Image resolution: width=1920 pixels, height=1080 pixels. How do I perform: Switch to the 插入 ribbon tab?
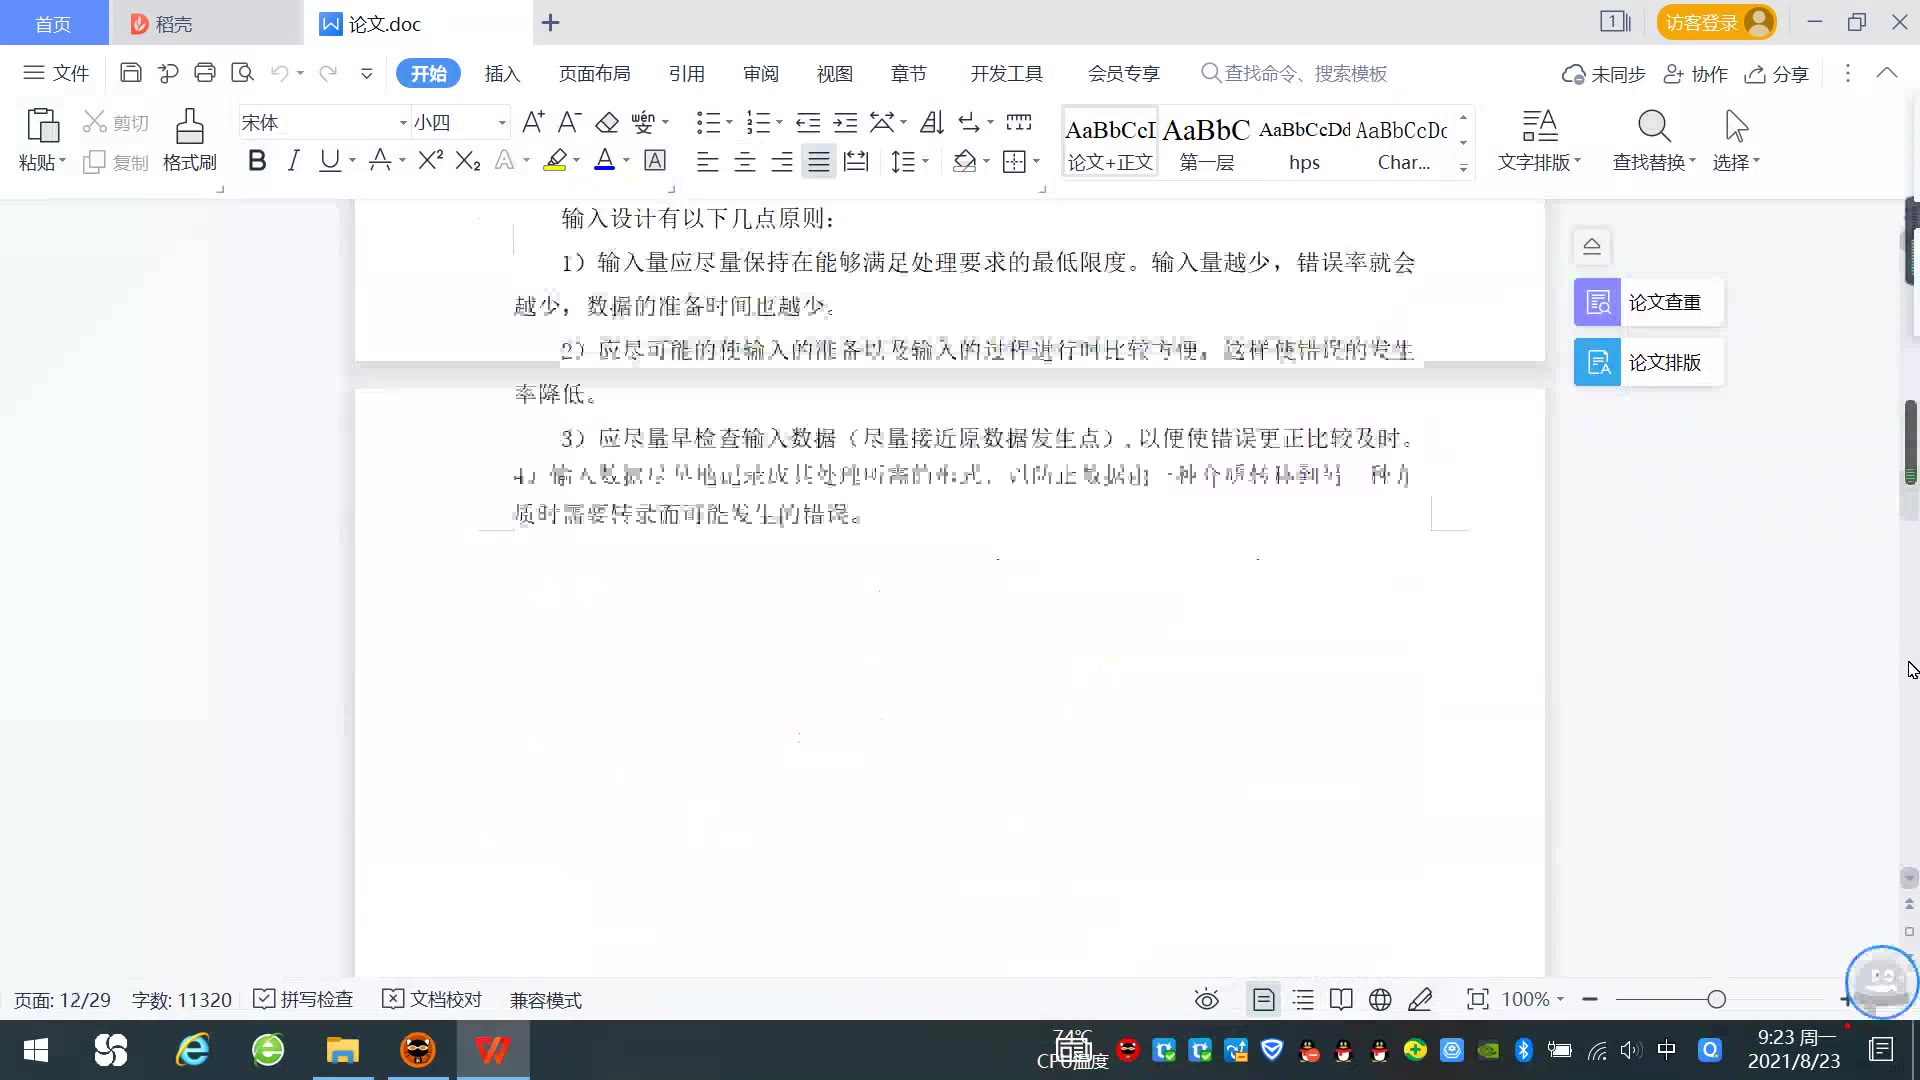[502, 74]
